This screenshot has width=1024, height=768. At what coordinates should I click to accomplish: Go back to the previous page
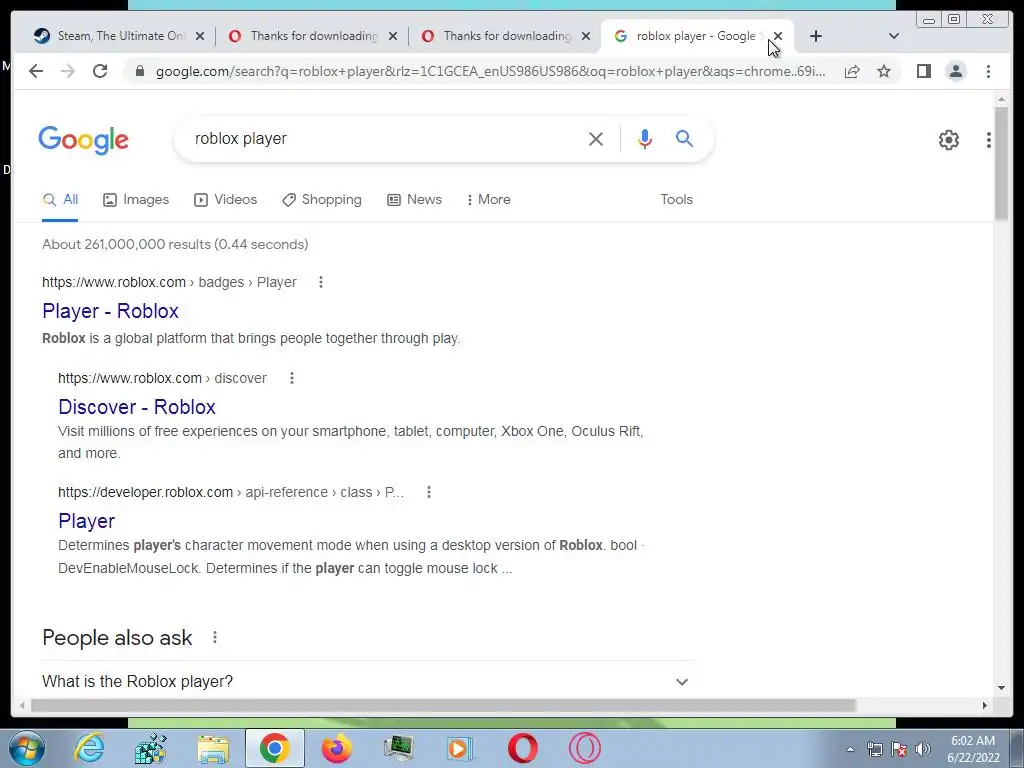[x=36, y=71]
